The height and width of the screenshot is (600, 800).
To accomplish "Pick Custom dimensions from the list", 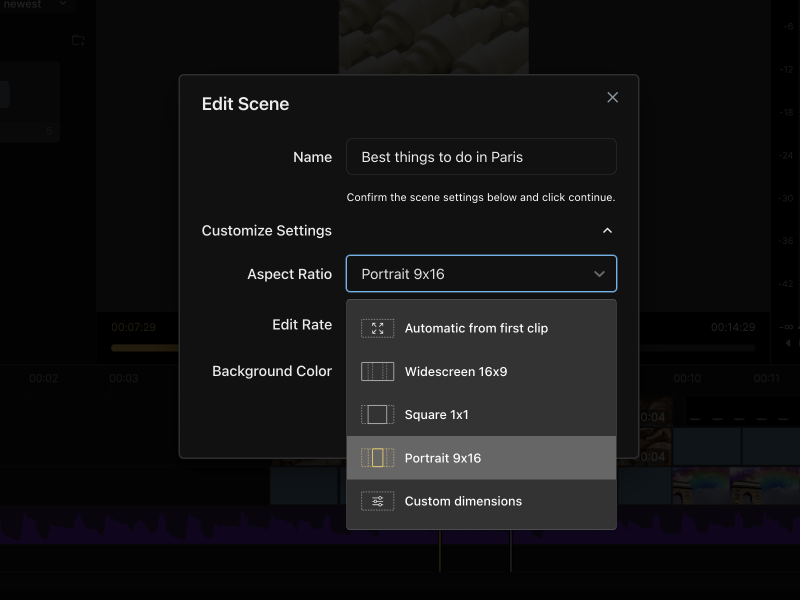I will (x=463, y=501).
